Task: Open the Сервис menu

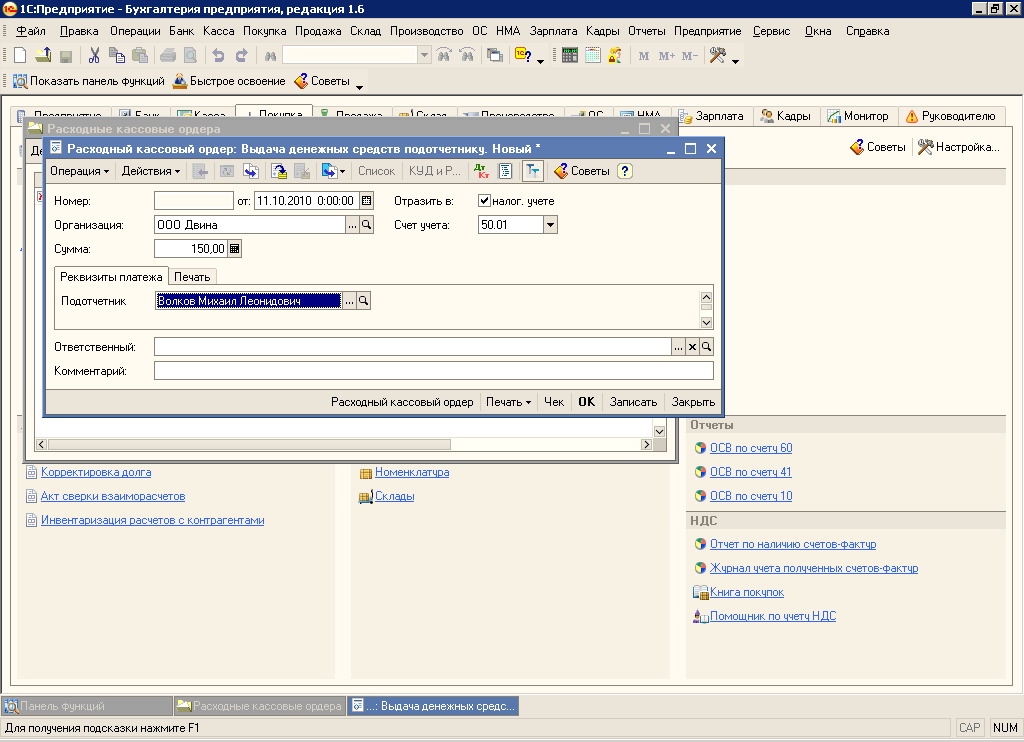Action: [771, 31]
